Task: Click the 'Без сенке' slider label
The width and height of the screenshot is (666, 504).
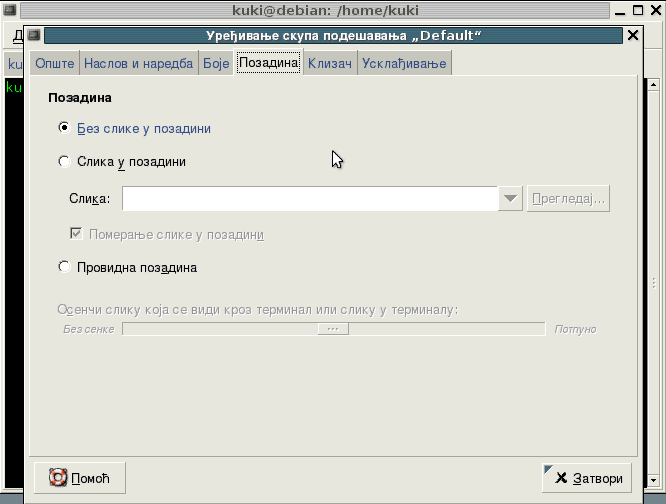Action: tap(89, 329)
